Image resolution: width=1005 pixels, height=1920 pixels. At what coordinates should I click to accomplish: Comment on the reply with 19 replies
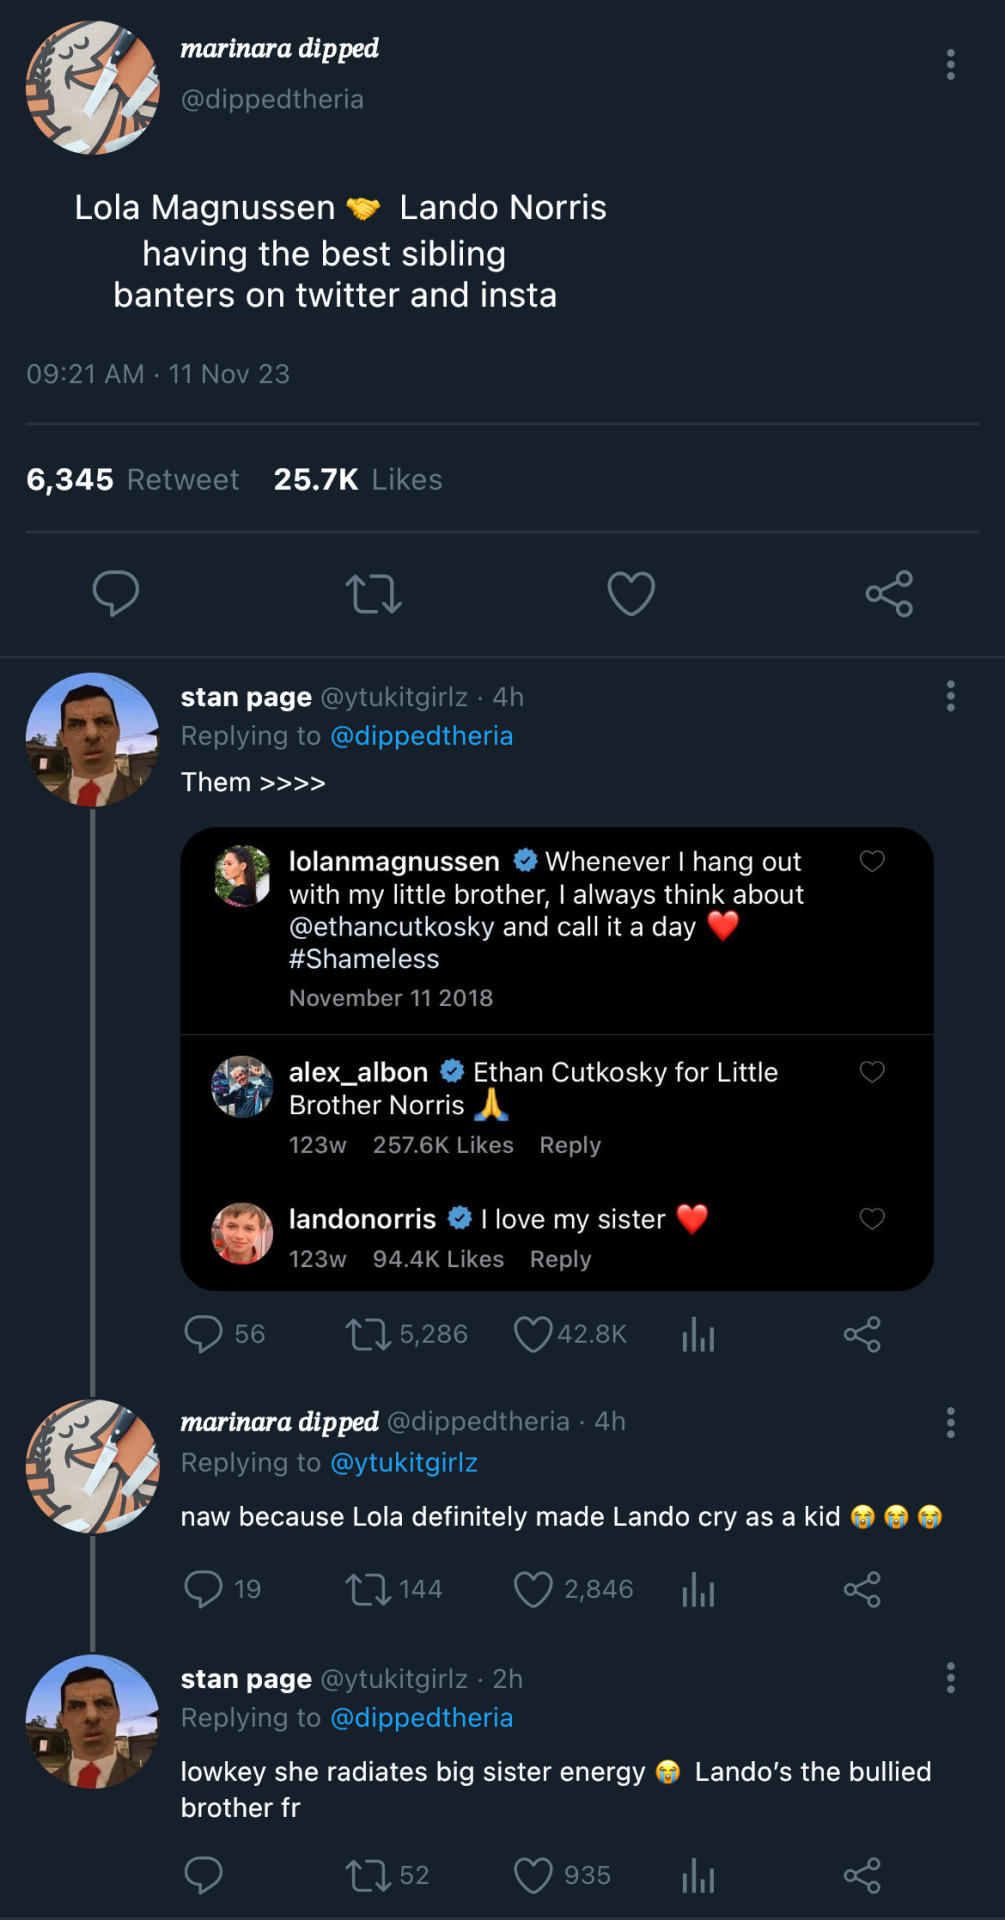click(x=203, y=1589)
